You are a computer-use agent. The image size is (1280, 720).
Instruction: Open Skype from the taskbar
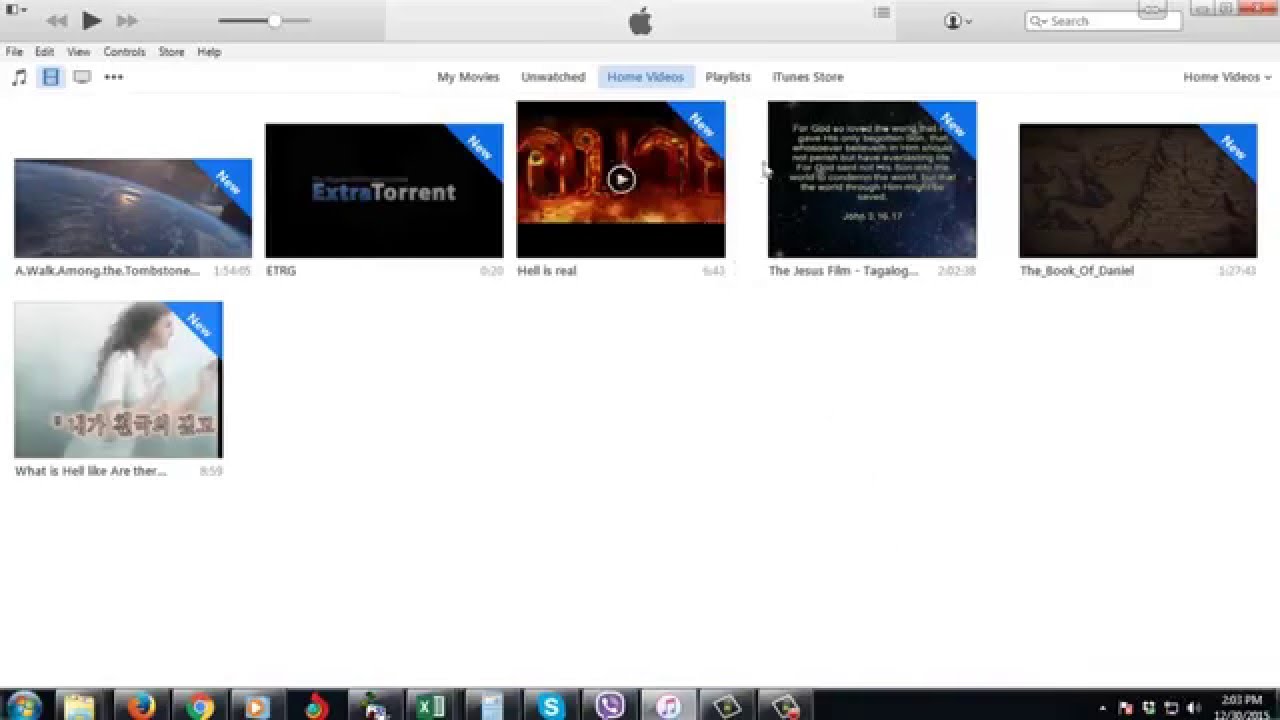click(x=550, y=706)
